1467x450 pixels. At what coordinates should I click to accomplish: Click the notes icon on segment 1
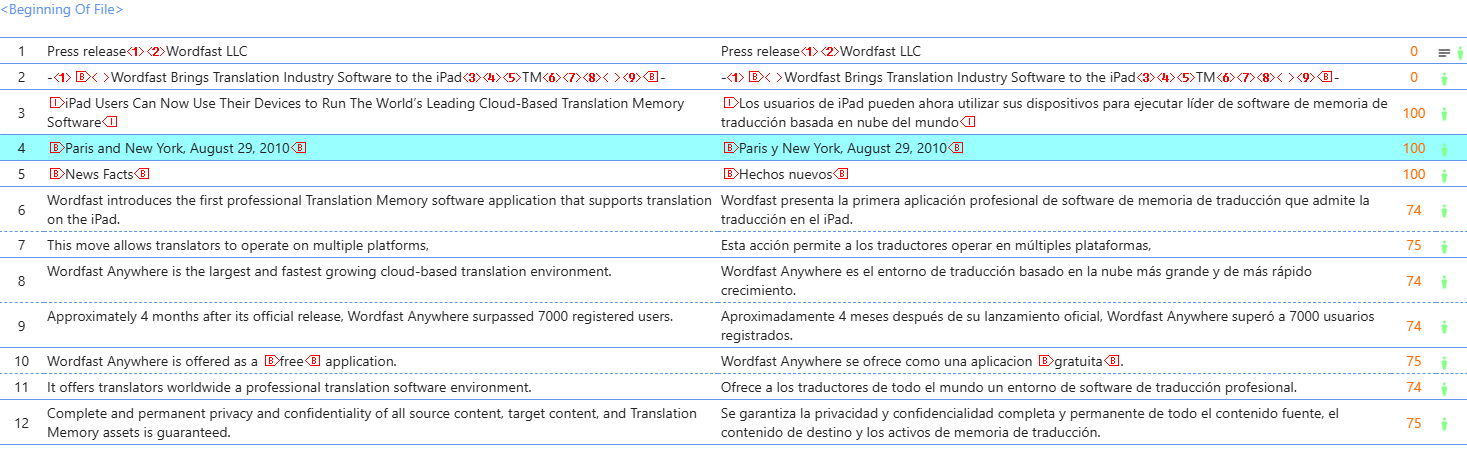(x=1443, y=52)
